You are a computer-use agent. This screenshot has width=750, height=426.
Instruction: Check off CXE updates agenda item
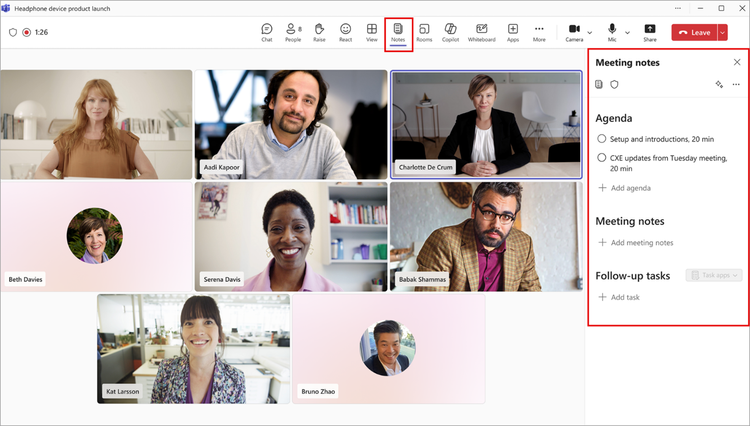point(602,157)
